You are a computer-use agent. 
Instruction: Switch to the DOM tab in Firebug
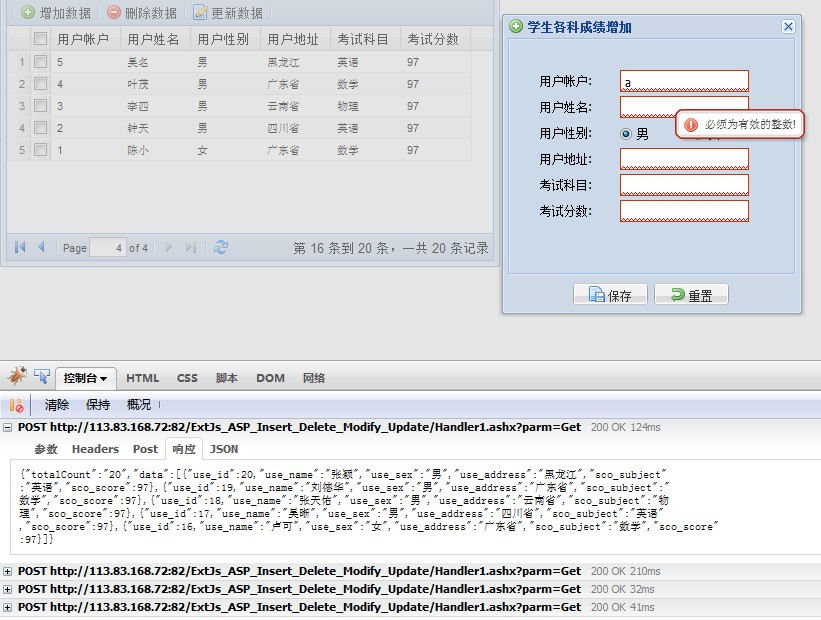(x=270, y=378)
